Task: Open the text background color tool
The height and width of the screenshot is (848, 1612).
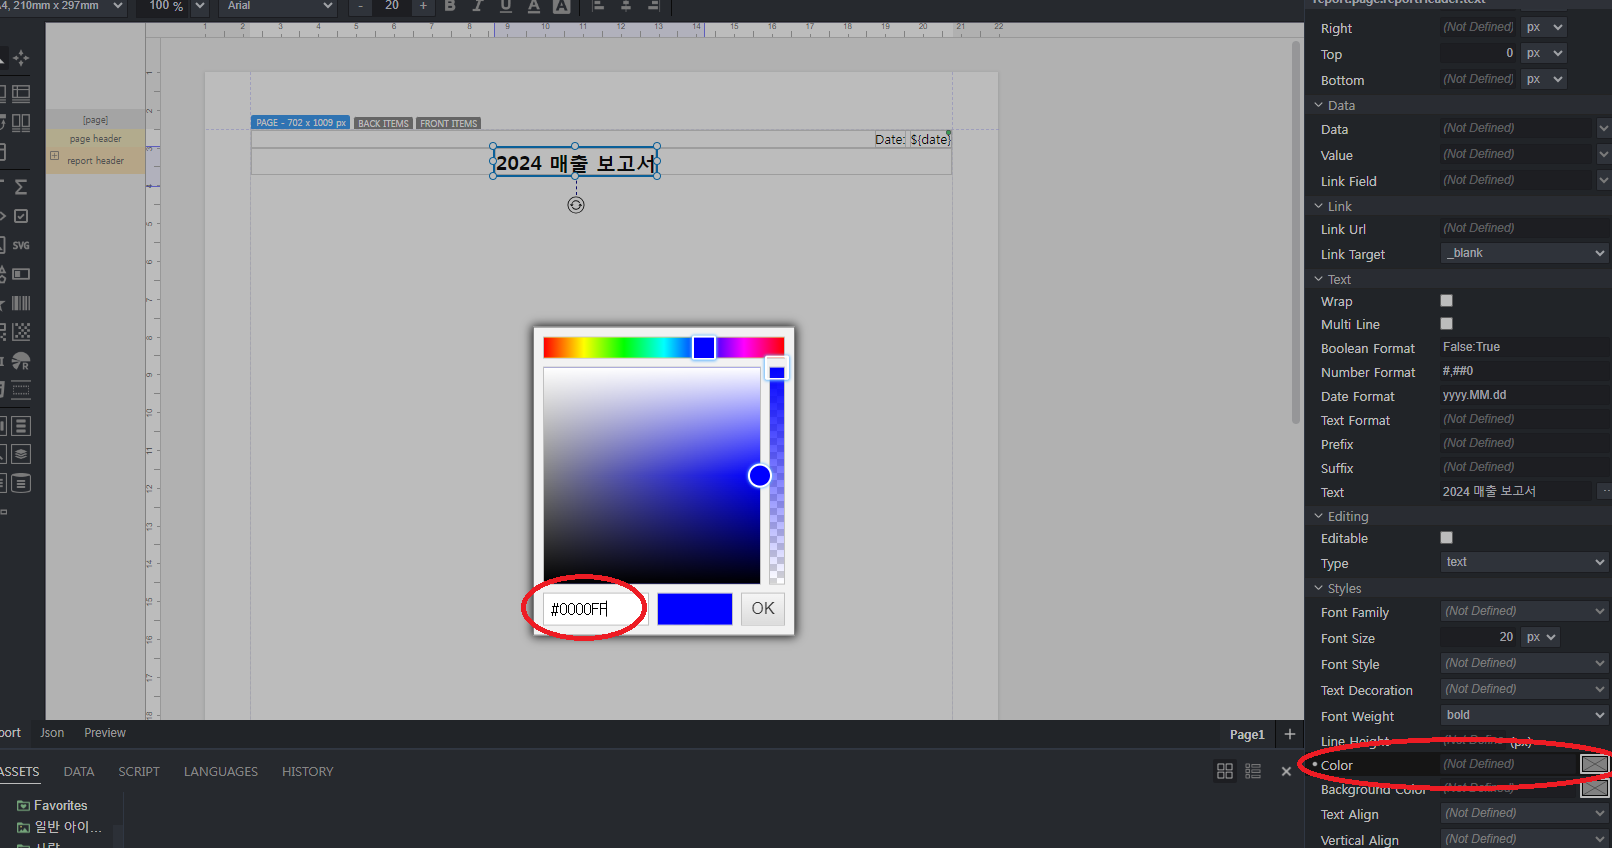Action: pos(562,6)
